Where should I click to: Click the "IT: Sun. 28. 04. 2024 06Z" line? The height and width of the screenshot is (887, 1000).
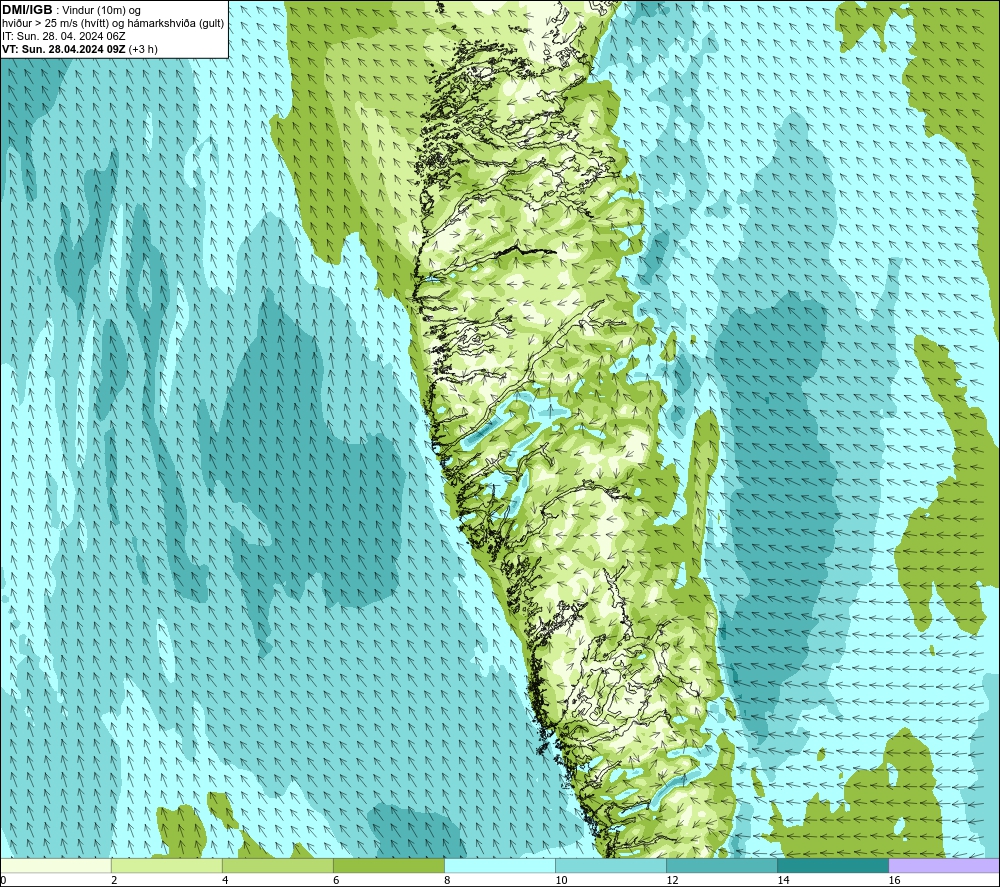63,36
